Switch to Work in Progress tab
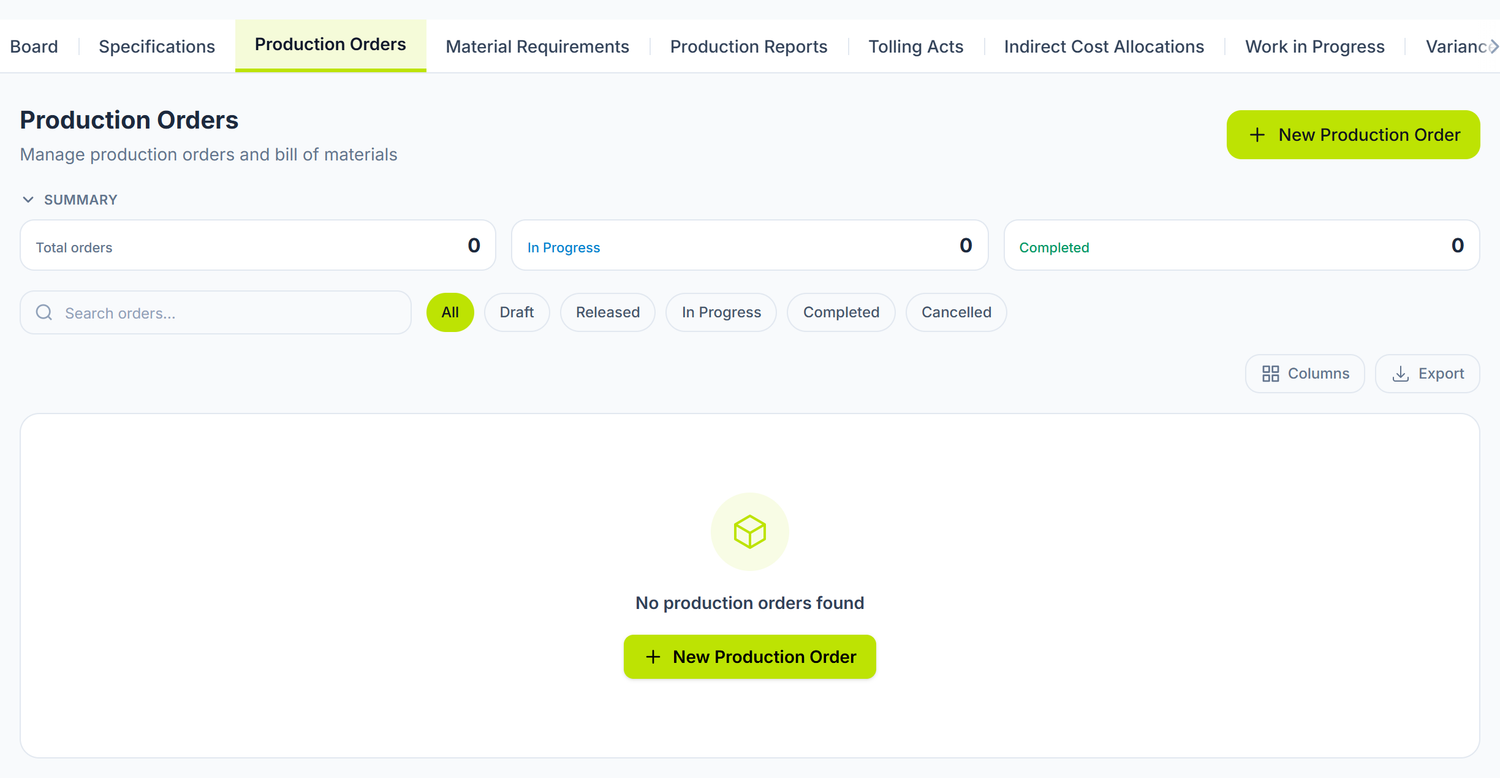This screenshot has height=778, width=1500. (1315, 47)
